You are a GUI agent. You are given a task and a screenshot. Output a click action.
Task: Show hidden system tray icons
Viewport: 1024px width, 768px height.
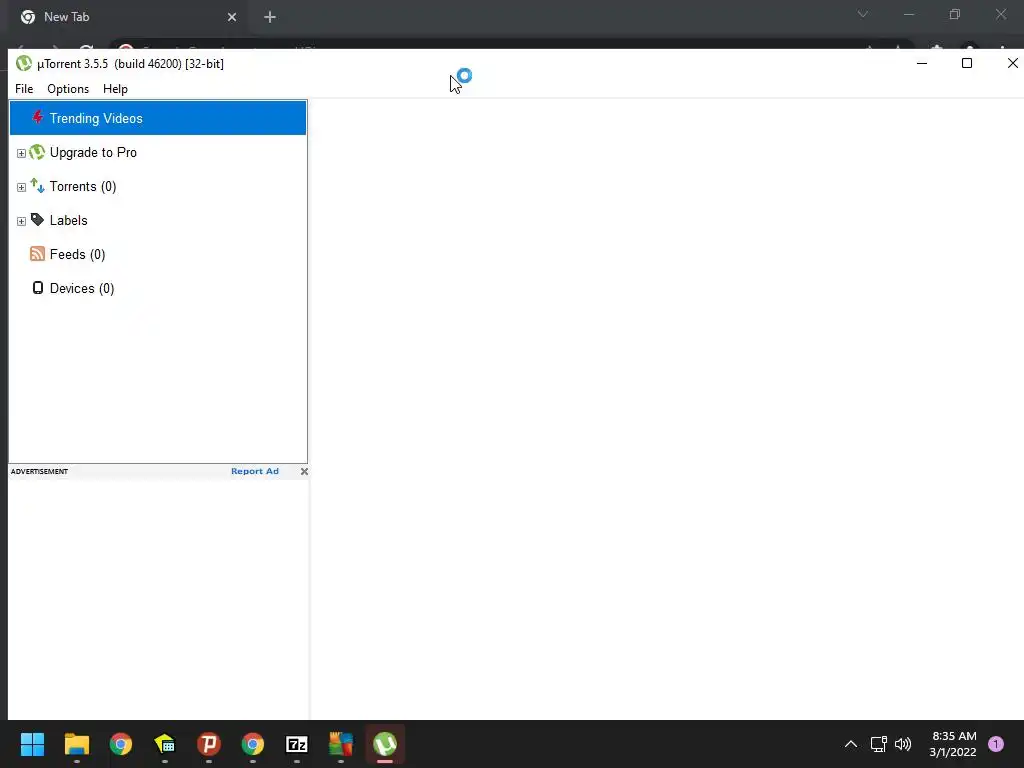(x=851, y=744)
